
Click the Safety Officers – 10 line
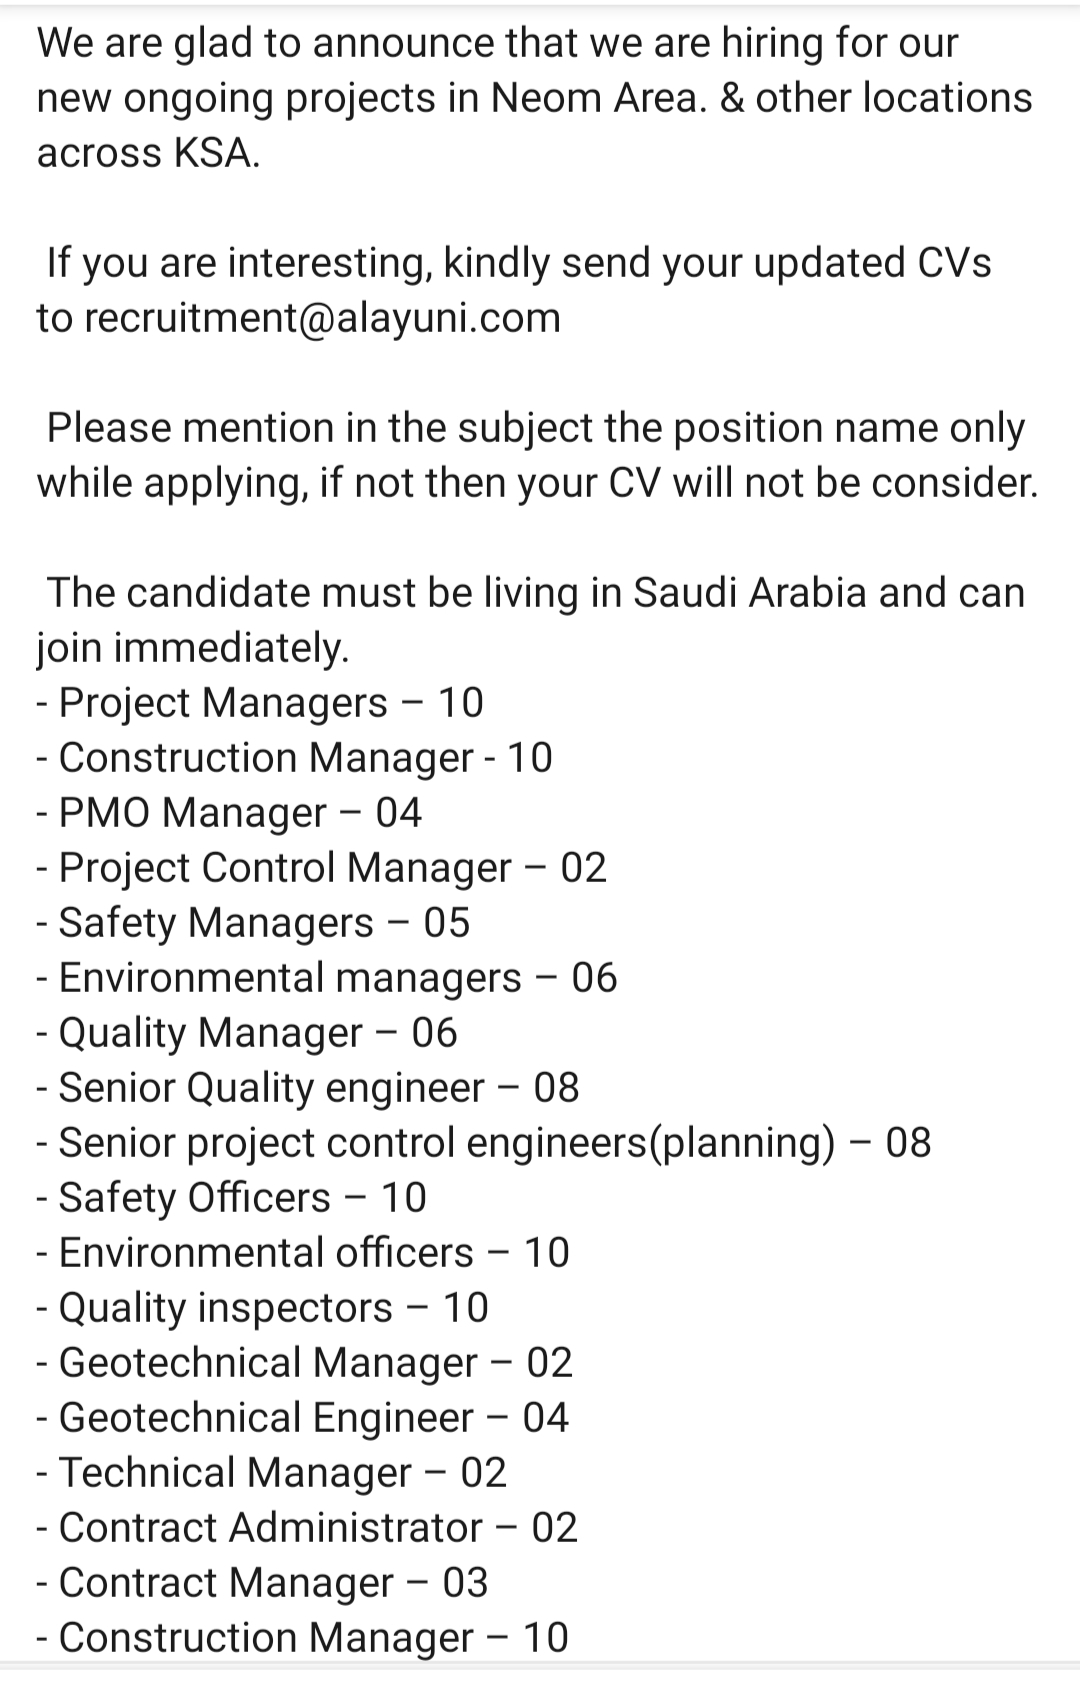tap(232, 1198)
